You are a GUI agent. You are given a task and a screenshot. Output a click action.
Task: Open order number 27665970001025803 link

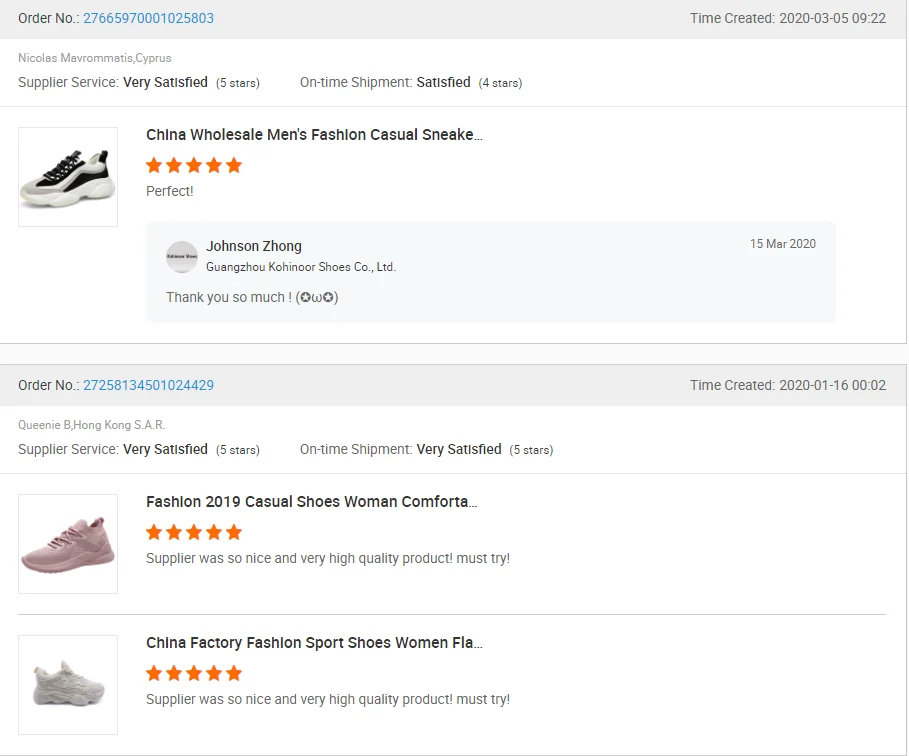click(x=148, y=18)
